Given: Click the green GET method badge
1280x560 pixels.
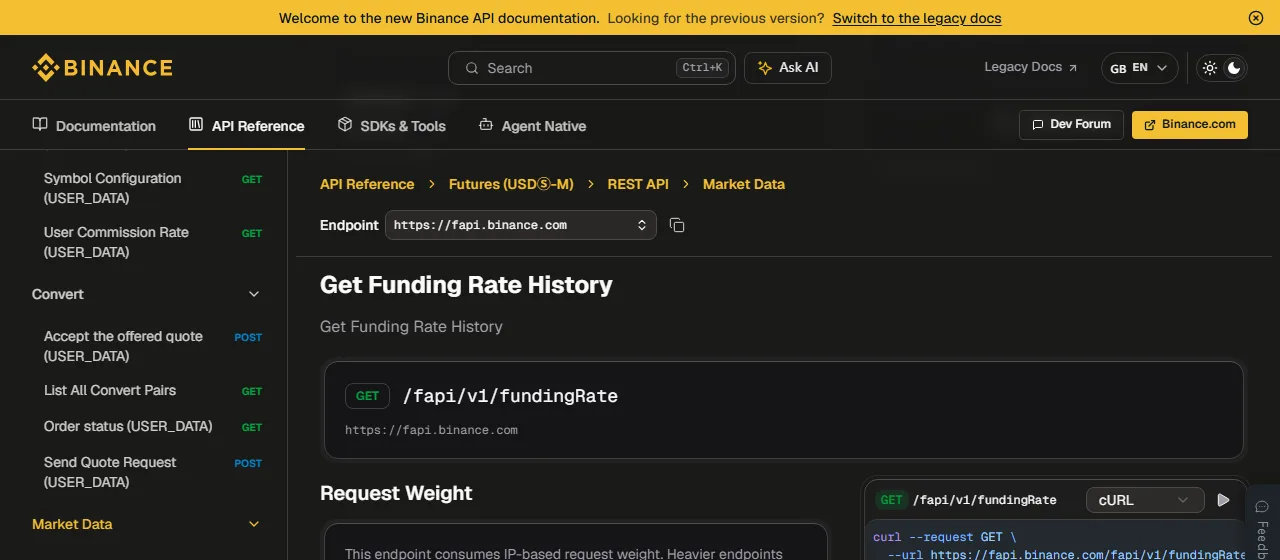Looking at the screenshot, I should click(367, 396).
